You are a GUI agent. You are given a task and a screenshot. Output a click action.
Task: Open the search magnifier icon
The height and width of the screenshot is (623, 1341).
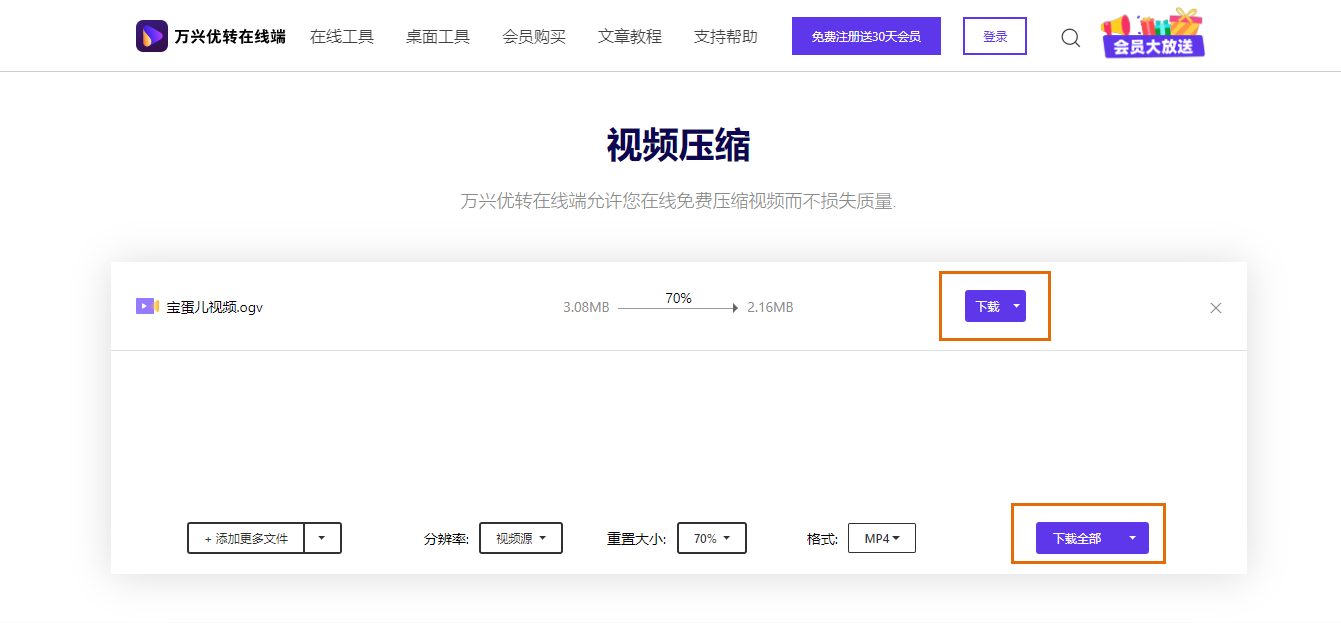point(1070,36)
